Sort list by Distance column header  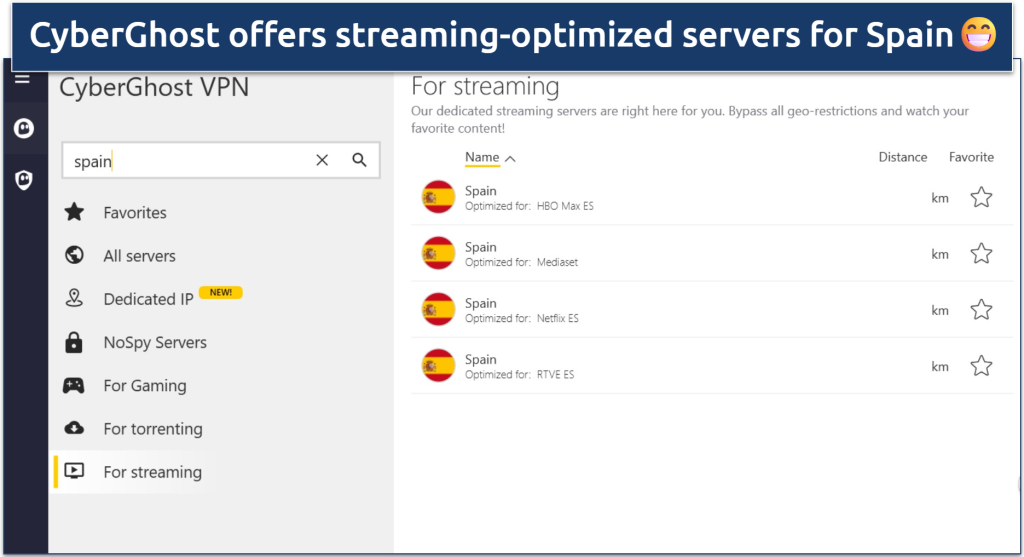click(x=902, y=157)
